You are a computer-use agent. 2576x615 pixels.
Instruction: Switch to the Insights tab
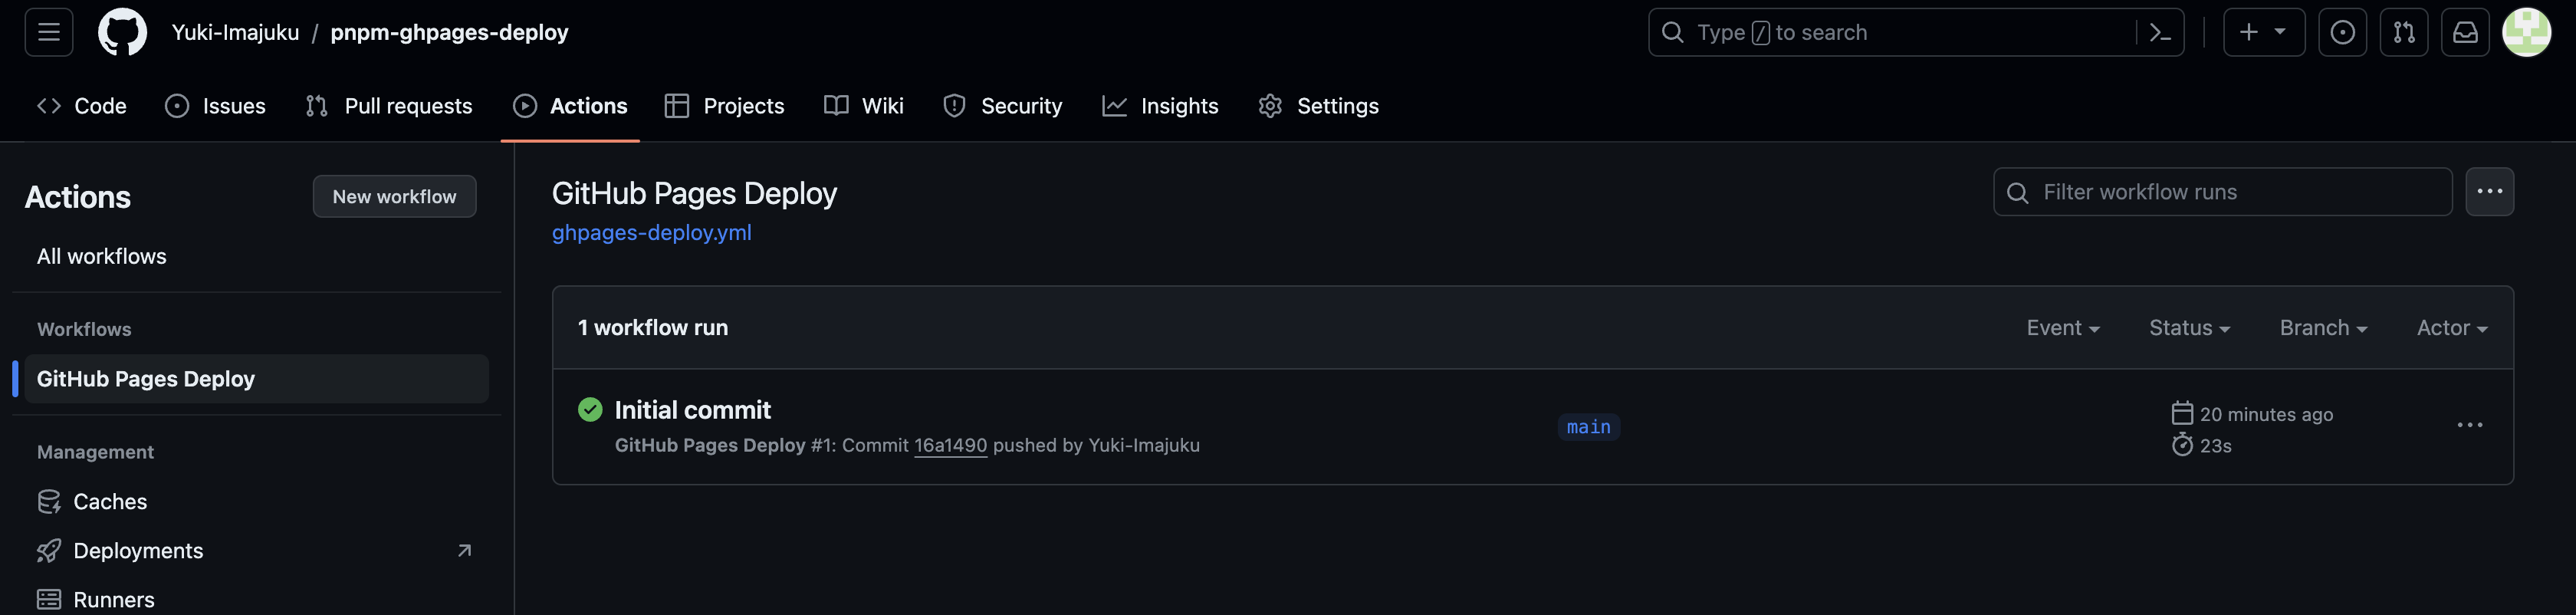(x=1160, y=106)
